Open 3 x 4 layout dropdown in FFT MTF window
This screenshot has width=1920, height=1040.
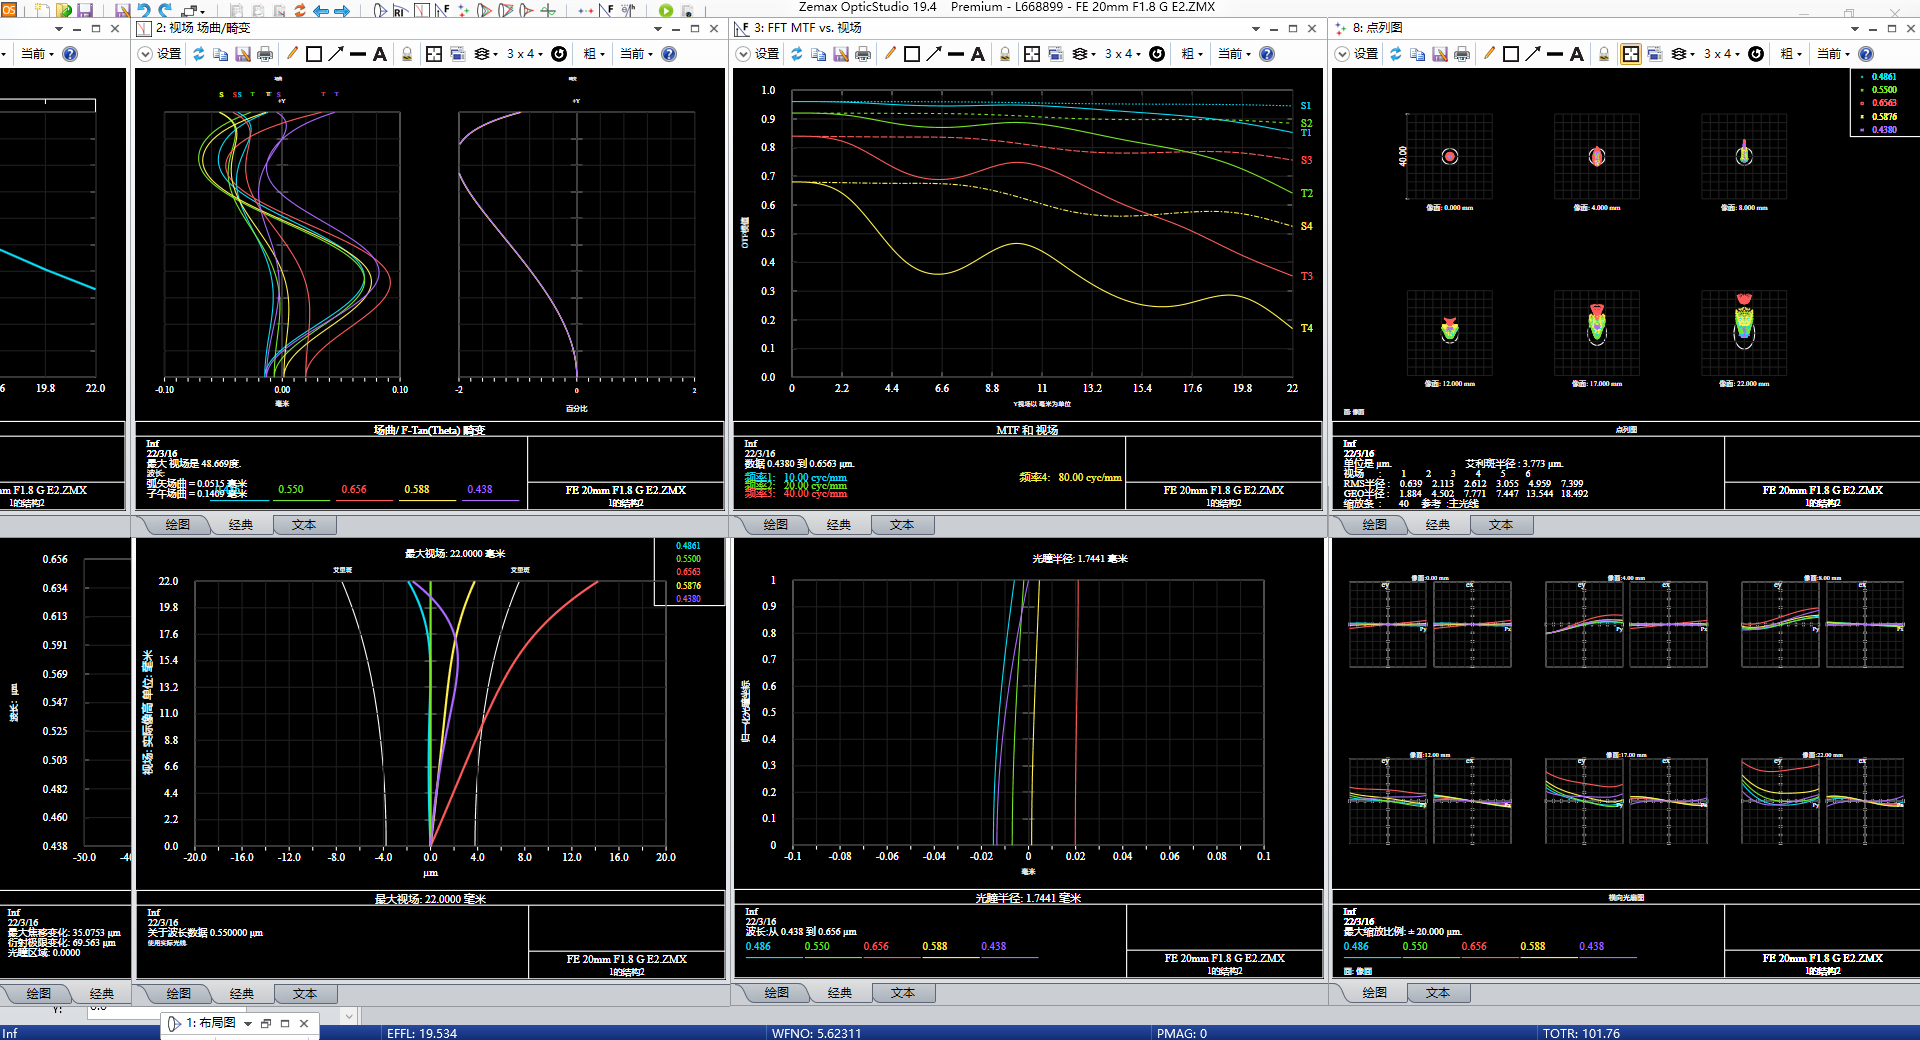tap(1122, 54)
